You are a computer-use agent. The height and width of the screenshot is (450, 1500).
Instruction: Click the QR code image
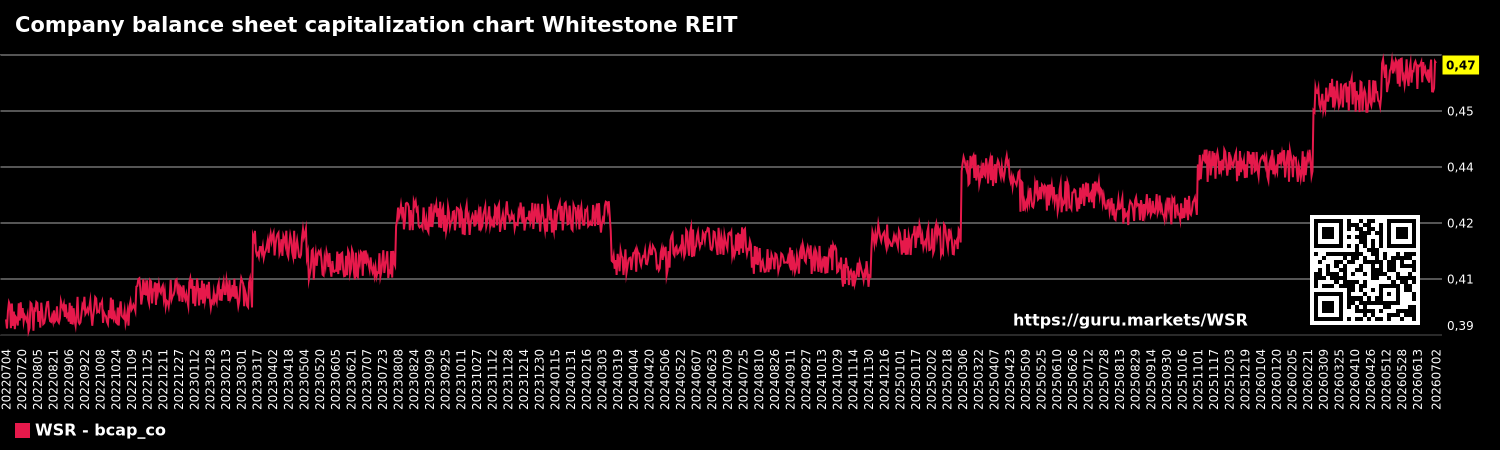(1365, 270)
